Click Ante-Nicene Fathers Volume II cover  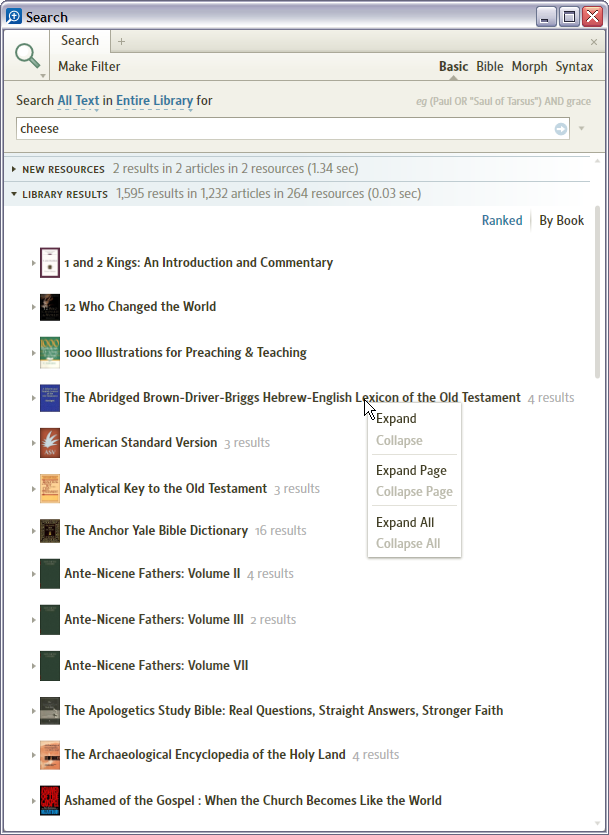tap(50, 574)
